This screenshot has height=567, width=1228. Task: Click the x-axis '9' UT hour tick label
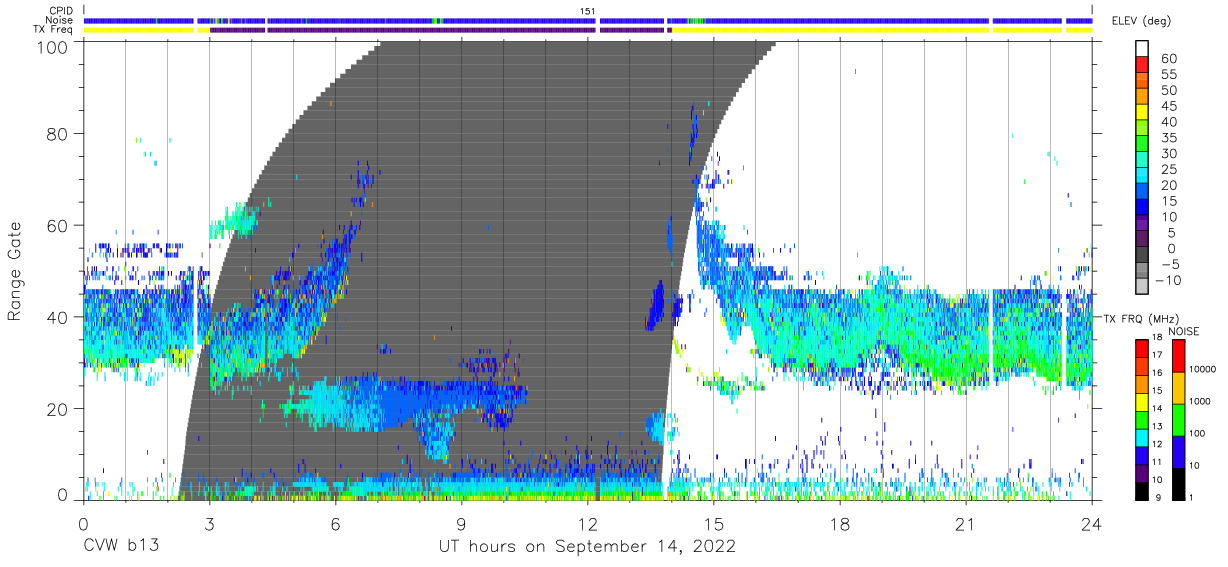(x=461, y=523)
